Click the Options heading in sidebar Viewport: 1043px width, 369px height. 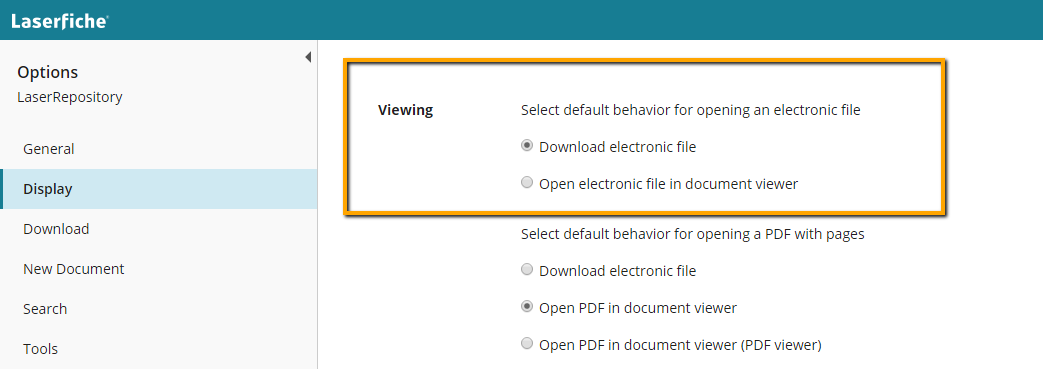[47, 72]
